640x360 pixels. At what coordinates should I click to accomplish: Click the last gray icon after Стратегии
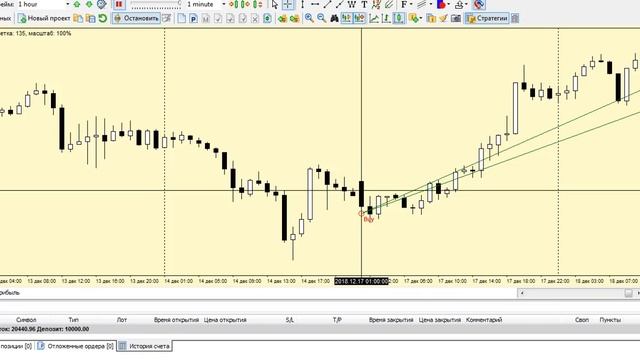click(x=515, y=18)
